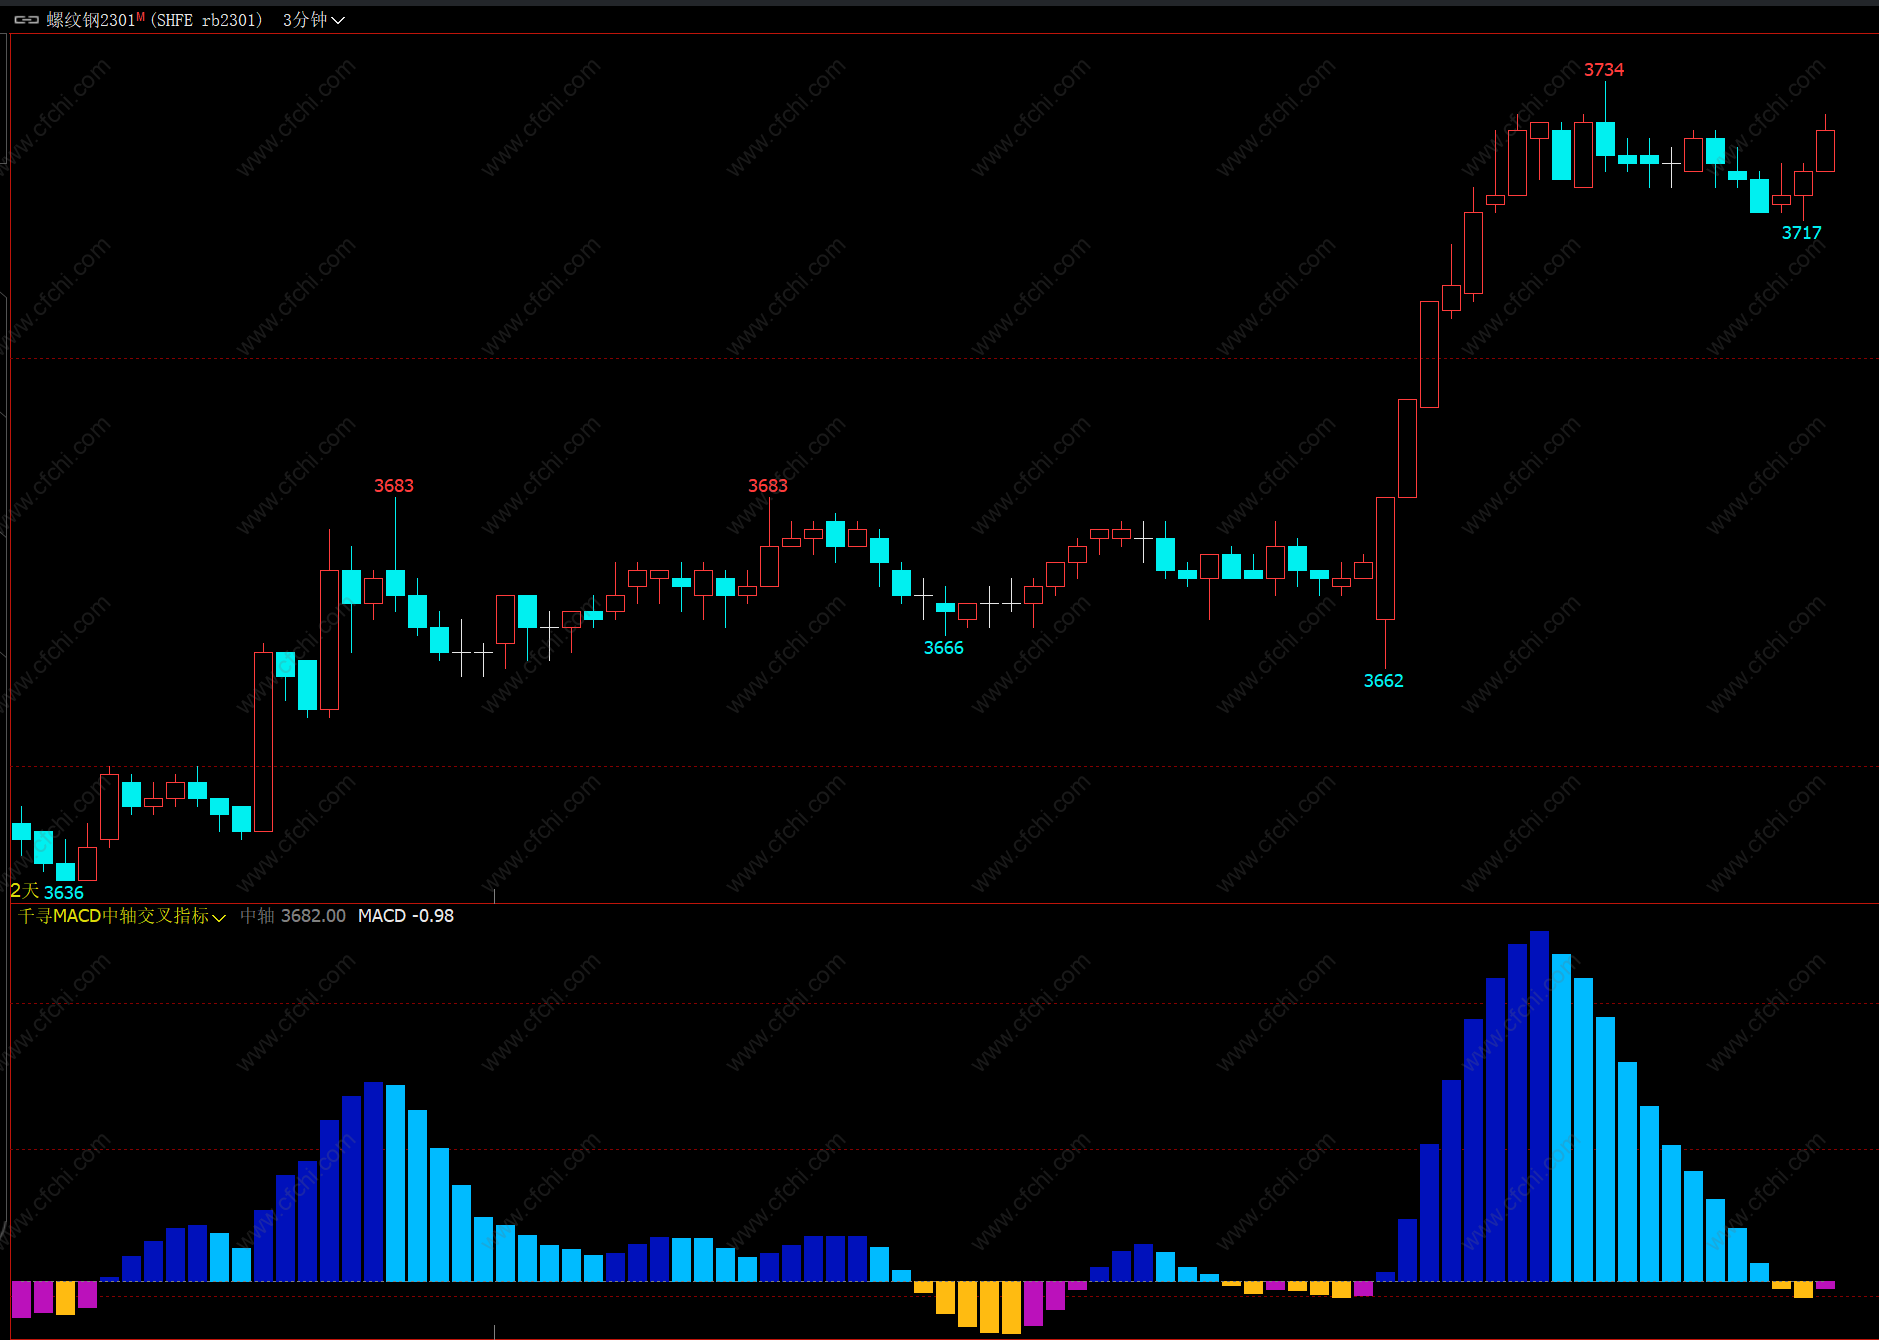1879x1340 pixels.
Task: Expand the 千寻MACD中轴交叉指标 indicator selector
Action: [122, 916]
